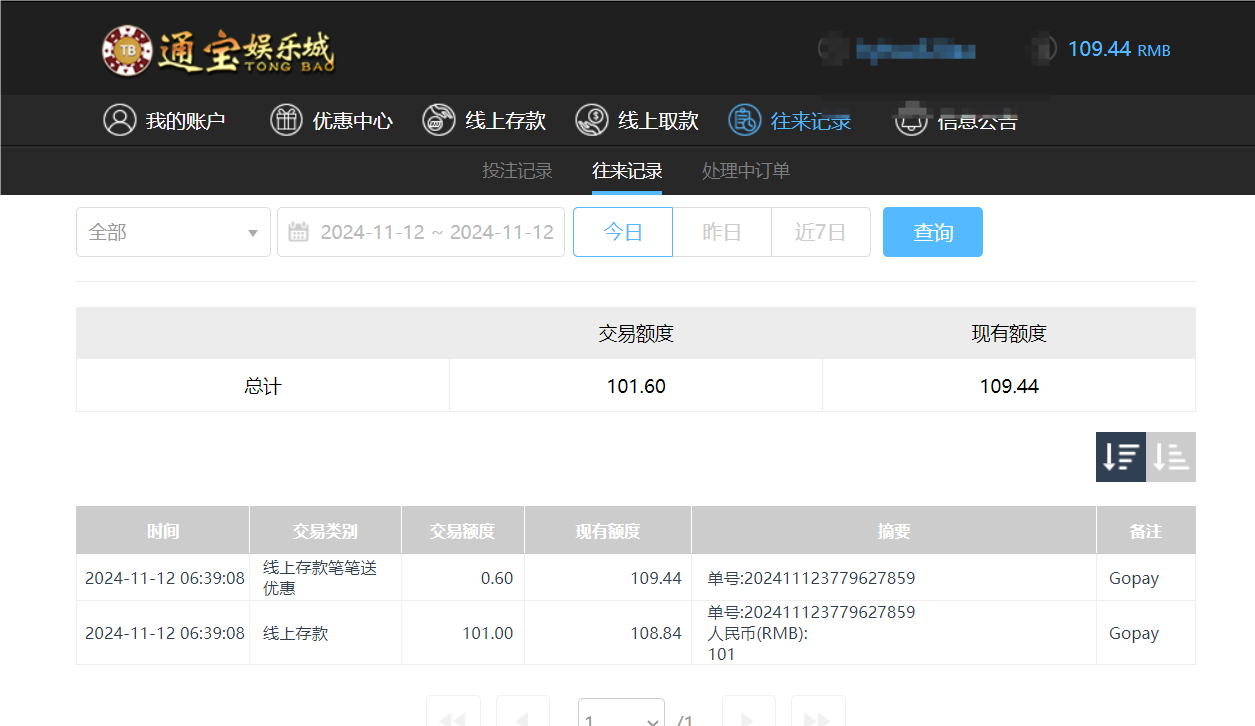1255x726 pixels.
Task: Enable the 昨日 yesterday filter
Action: click(721, 231)
